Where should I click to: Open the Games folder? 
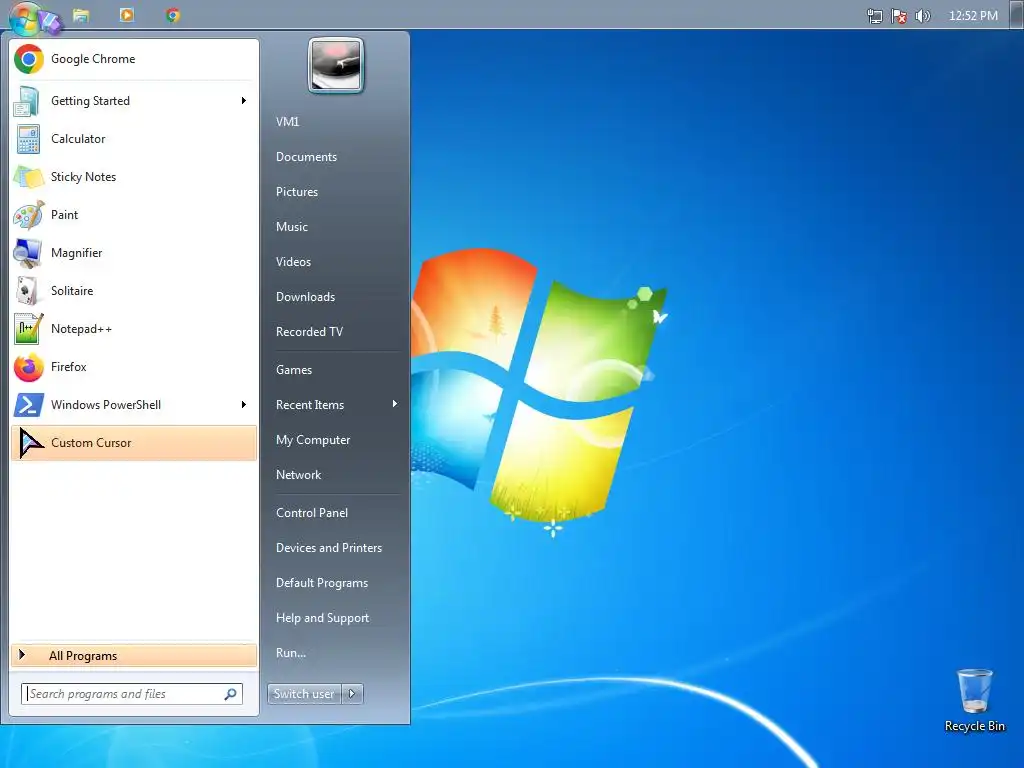(294, 370)
